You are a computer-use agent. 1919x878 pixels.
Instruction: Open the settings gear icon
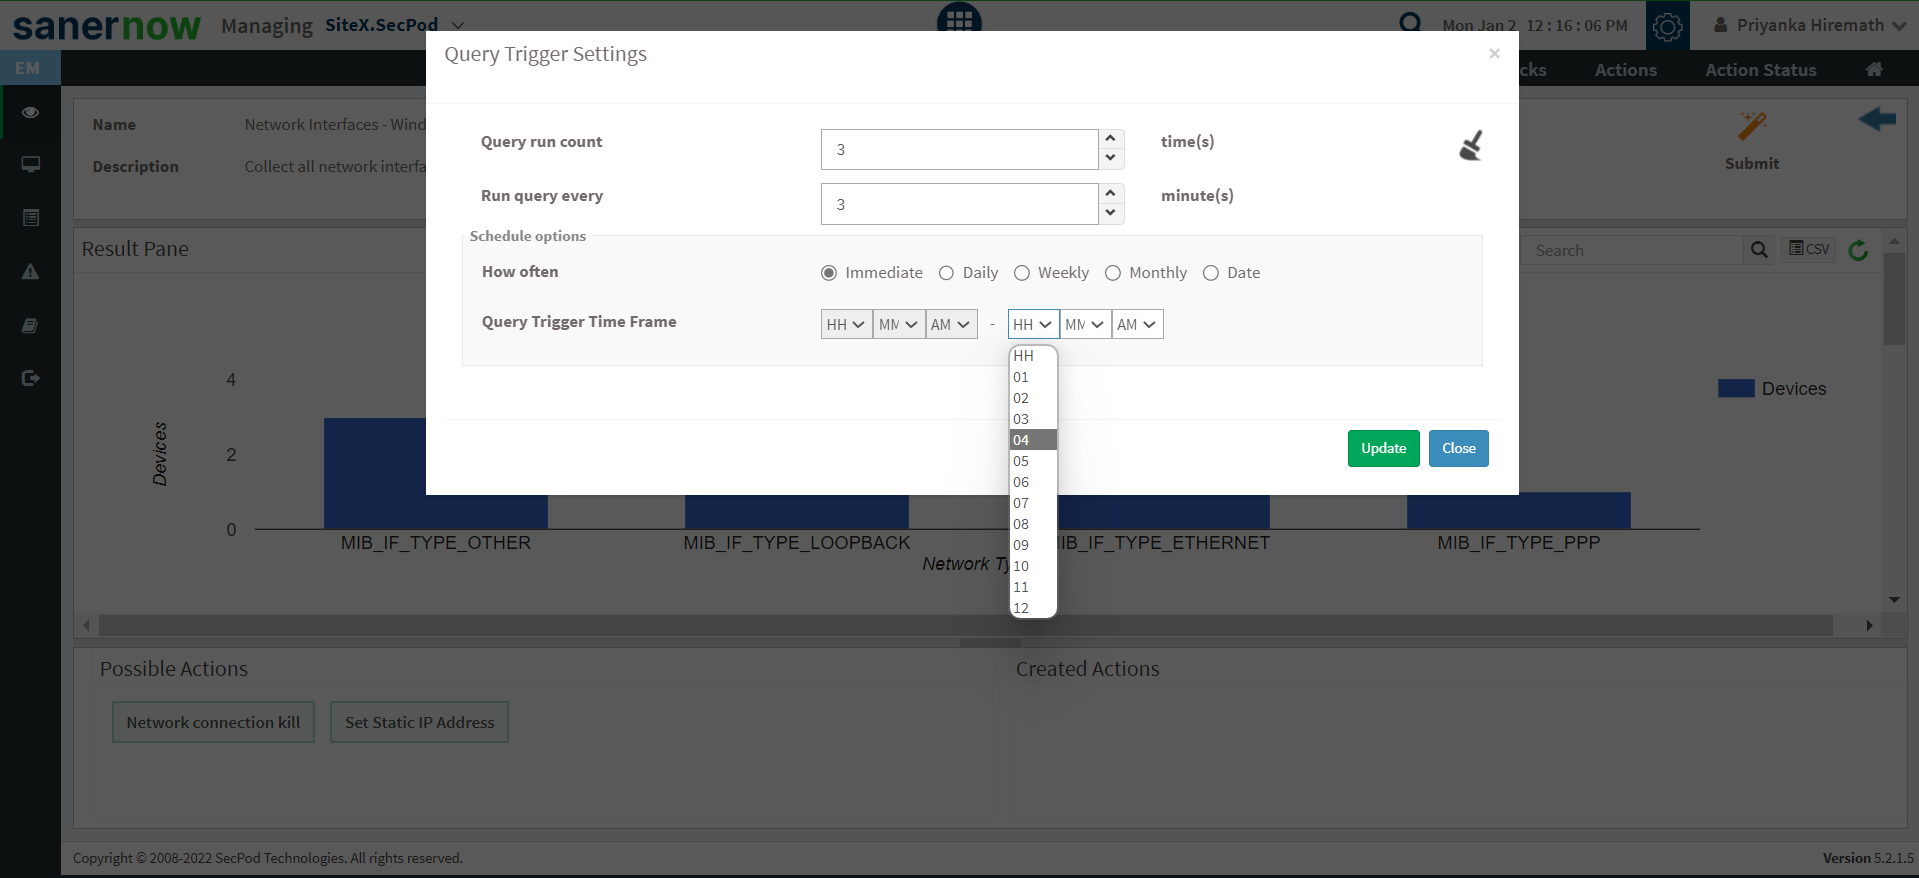[x=1667, y=26]
